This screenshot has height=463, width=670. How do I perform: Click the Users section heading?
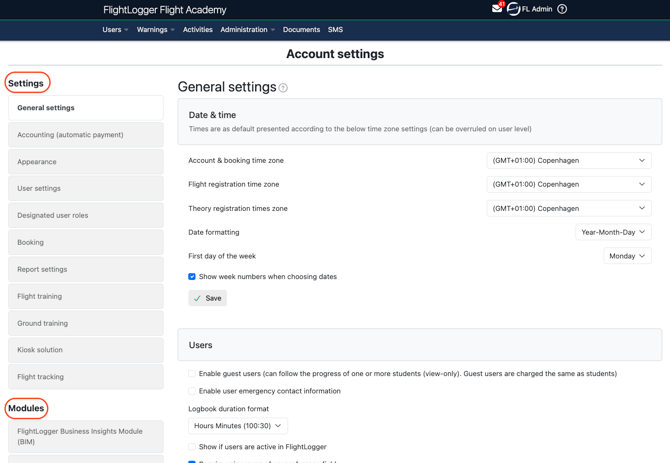click(200, 345)
